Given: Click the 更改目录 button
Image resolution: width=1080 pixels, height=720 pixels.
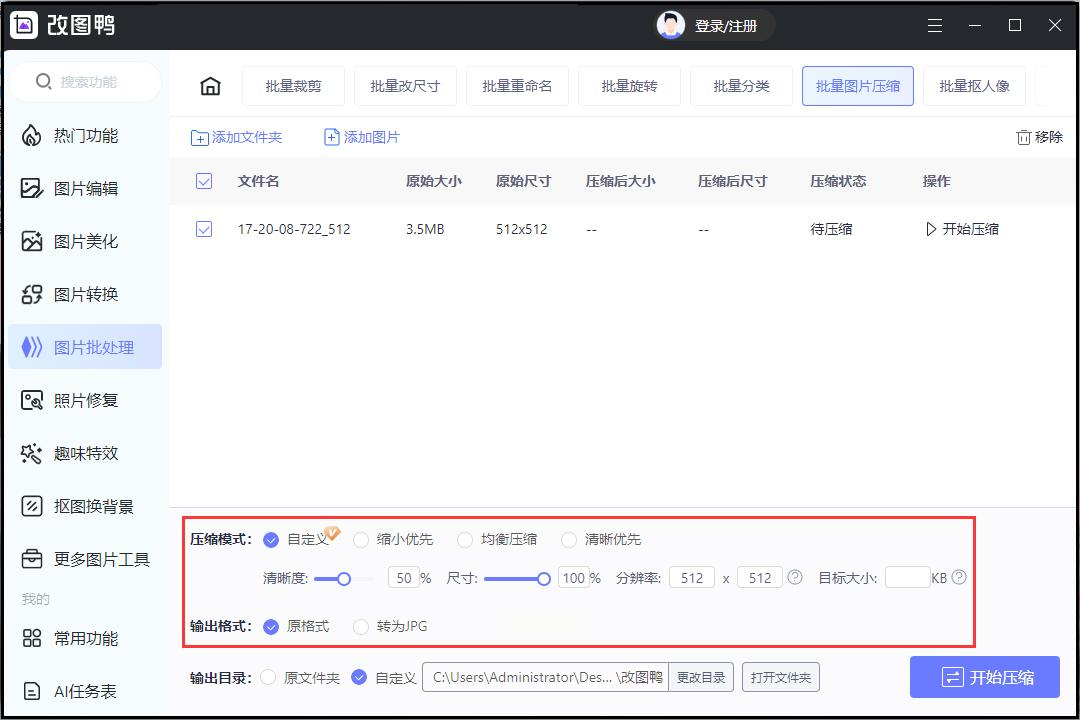Looking at the screenshot, I should pos(700,677).
